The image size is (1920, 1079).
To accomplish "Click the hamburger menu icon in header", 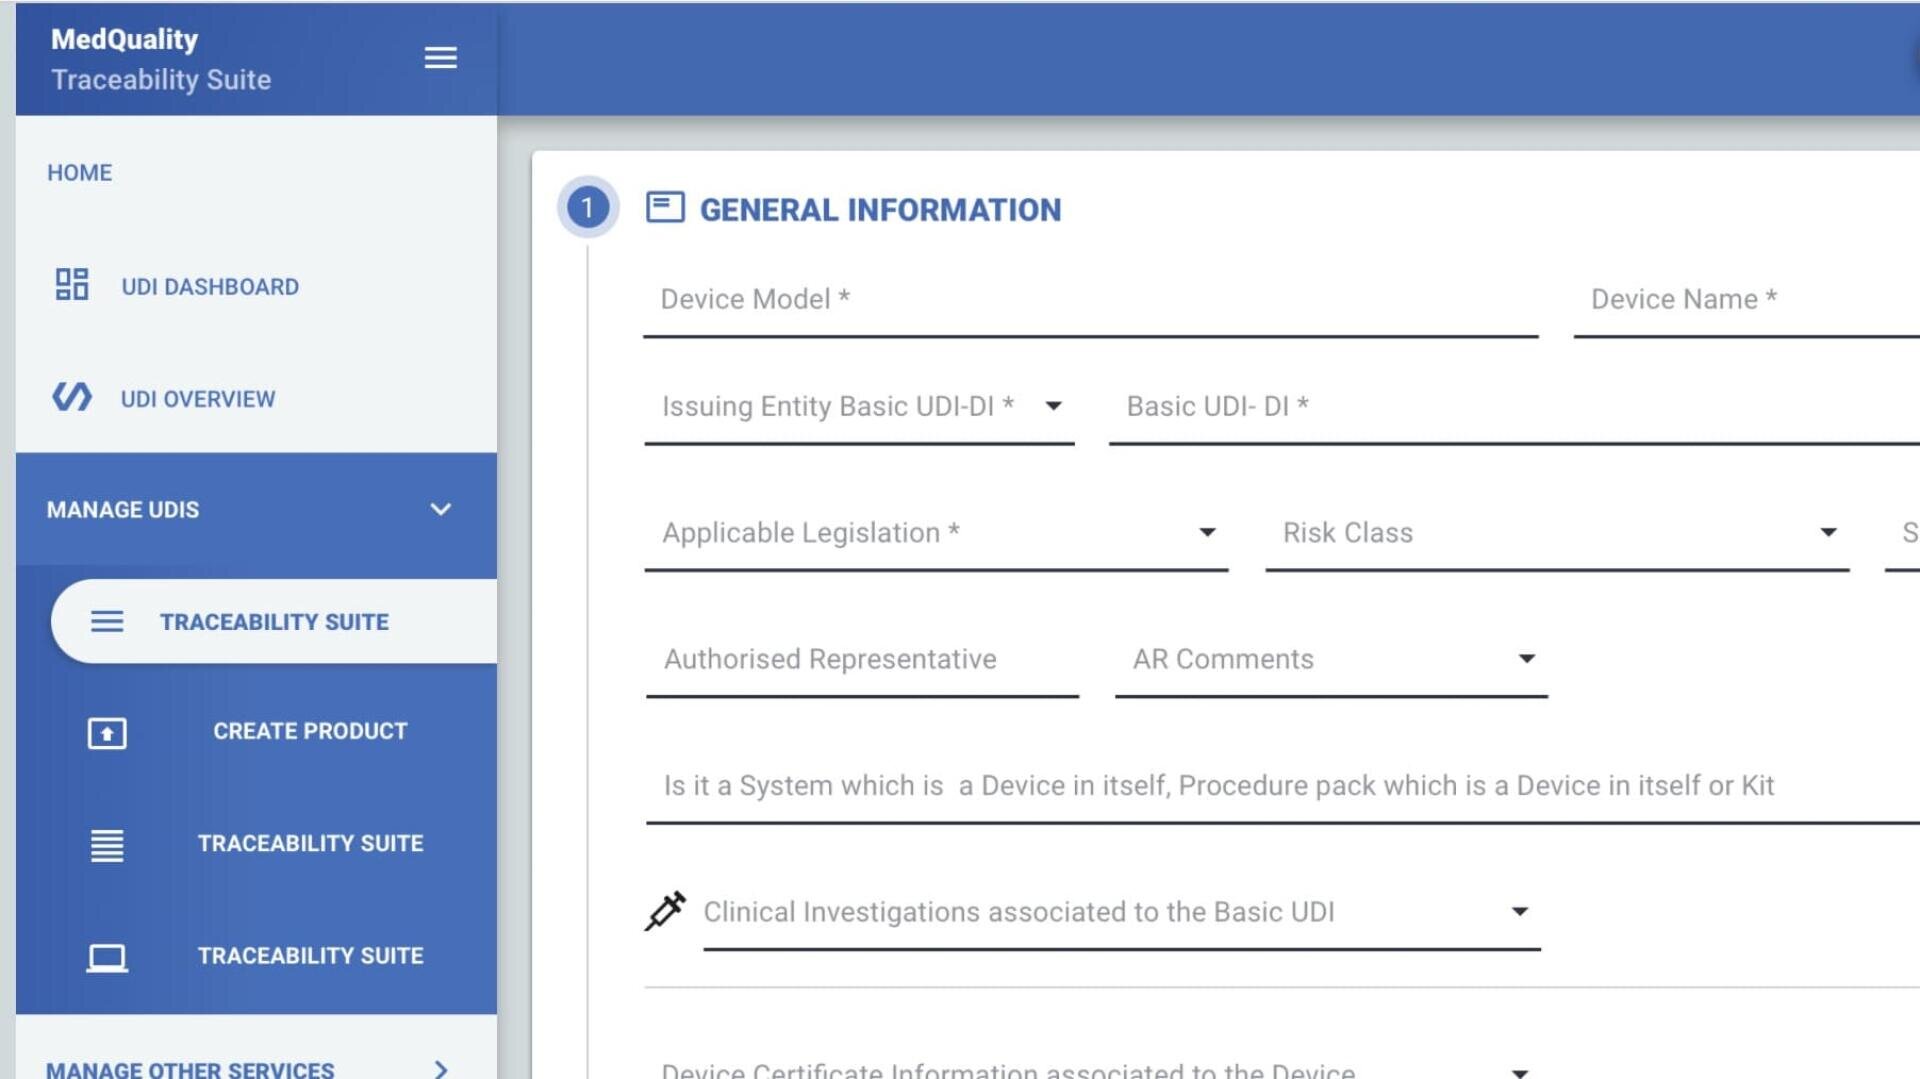I will (x=440, y=58).
